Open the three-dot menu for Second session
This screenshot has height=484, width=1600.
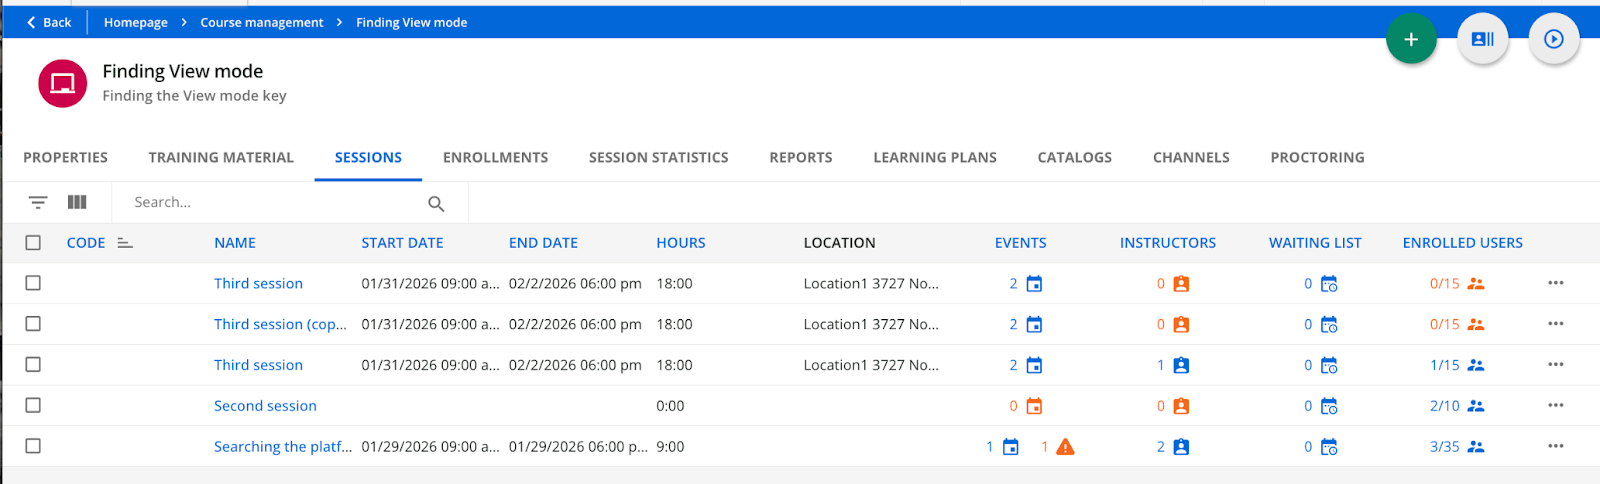coord(1555,406)
